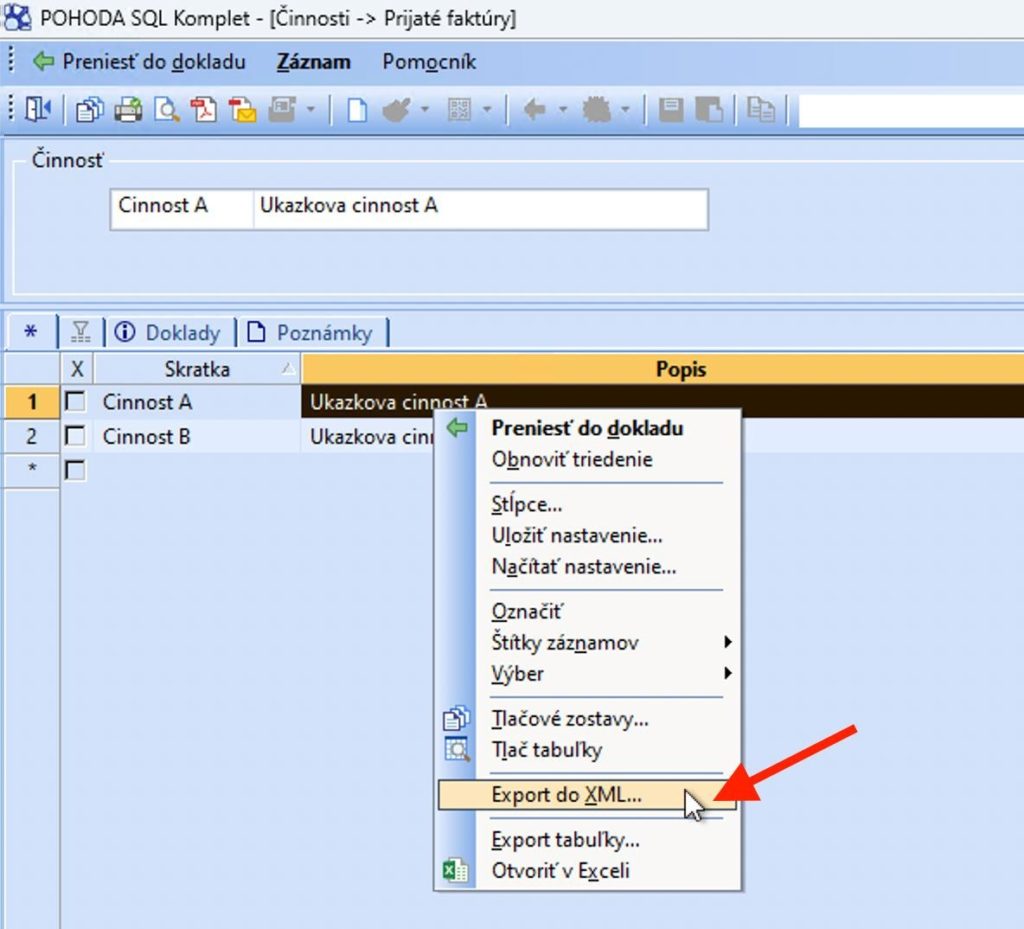Send PDF by email using the envelope icon

pyautogui.click(x=242, y=110)
